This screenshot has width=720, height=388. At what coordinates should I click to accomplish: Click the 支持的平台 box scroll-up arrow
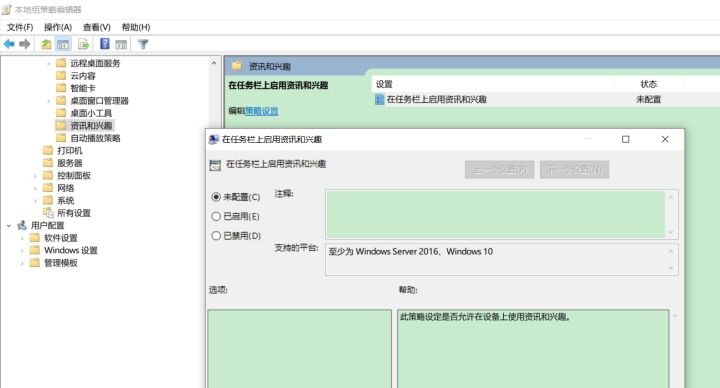click(x=671, y=251)
